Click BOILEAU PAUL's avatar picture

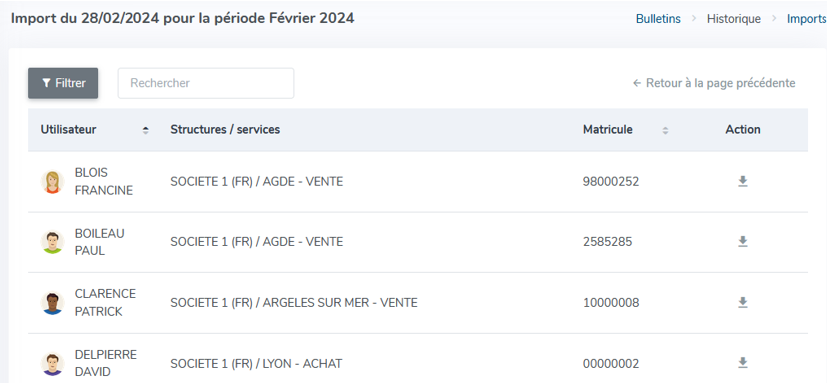pos(52,242)
